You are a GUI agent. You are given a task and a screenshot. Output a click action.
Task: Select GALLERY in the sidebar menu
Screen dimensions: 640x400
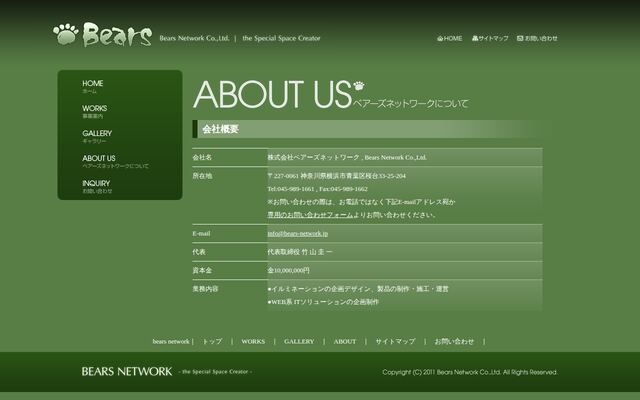coord(97,136)
